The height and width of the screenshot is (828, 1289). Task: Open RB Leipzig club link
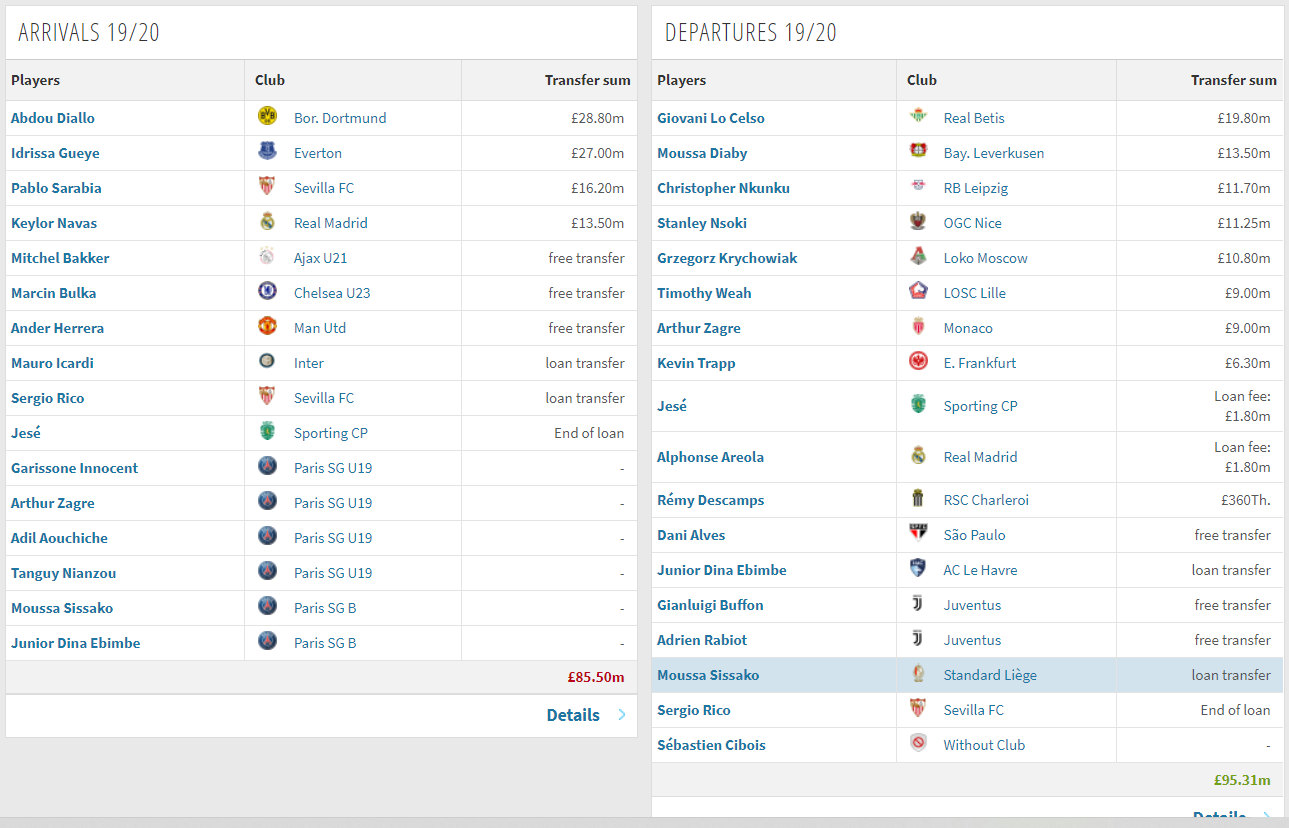click(x=976, y=188)
